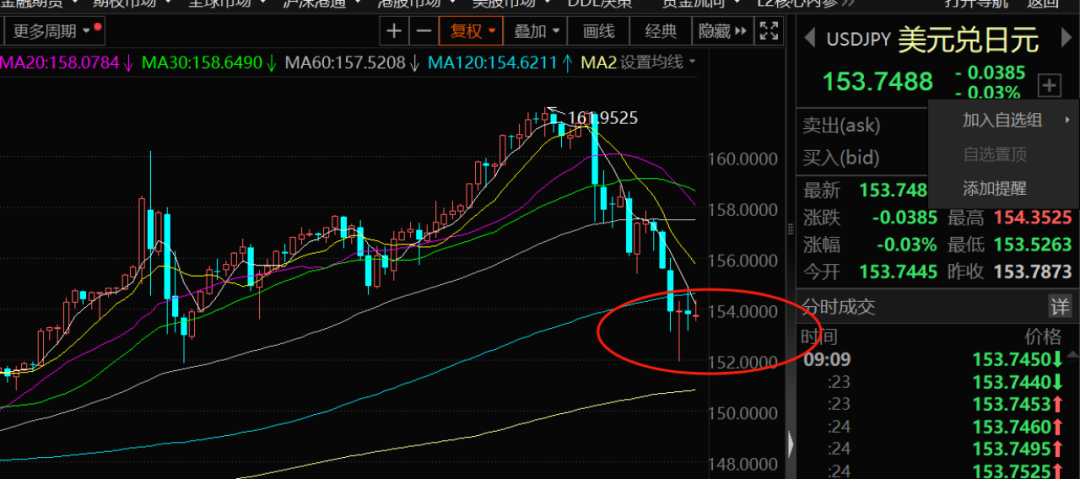Screen dimensions: 1080x479
Task: Select 添加提醒 in the context menu
Action: point(994,188)
